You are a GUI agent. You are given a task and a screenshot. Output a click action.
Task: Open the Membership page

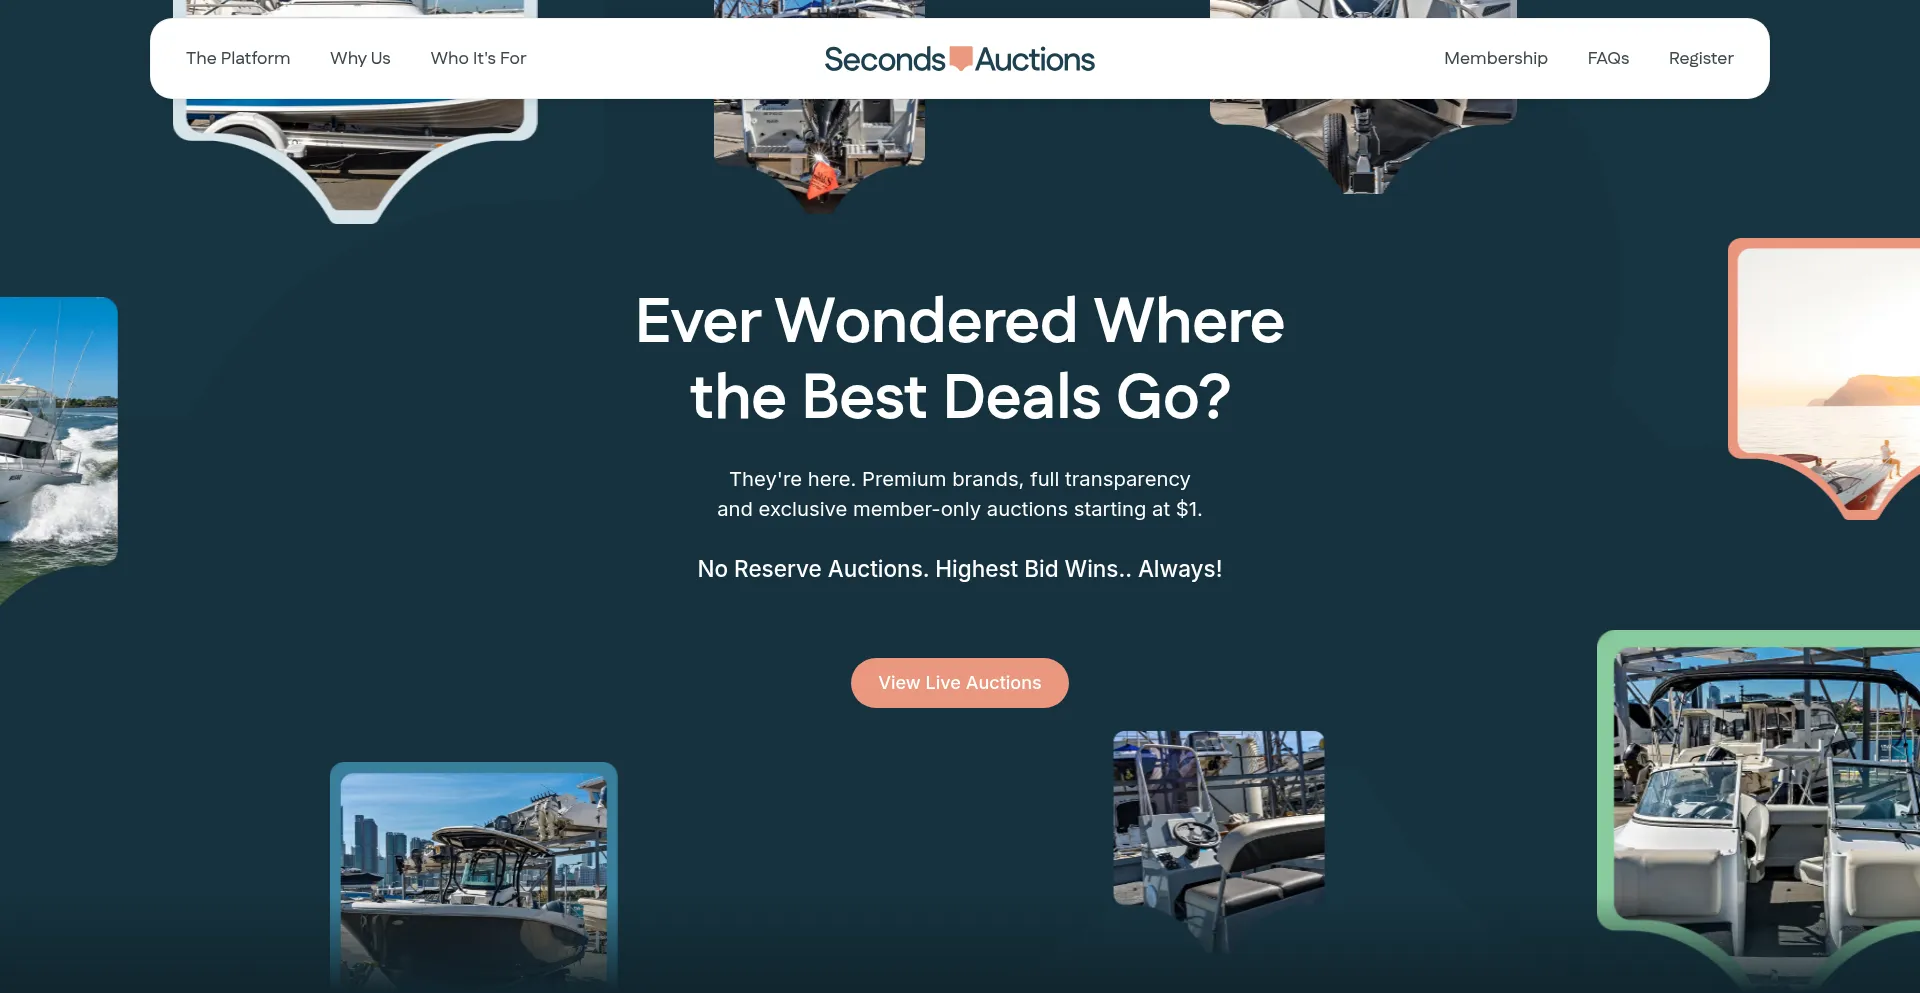coord(1495,58)
